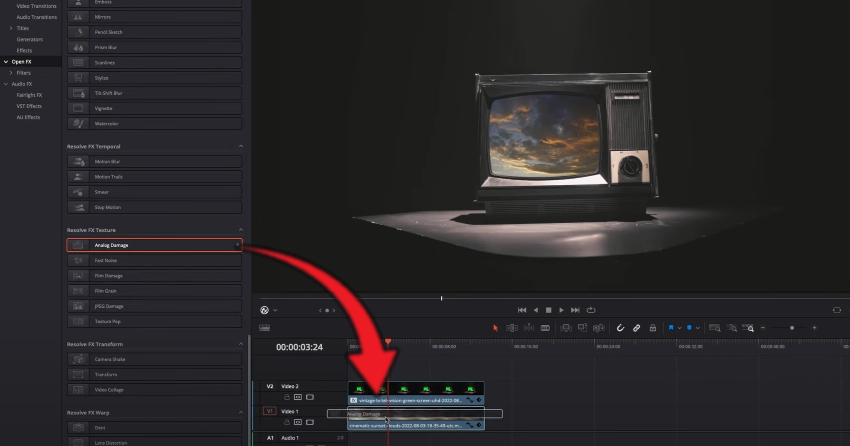Disable the Video 2 track

coord(310,397)
